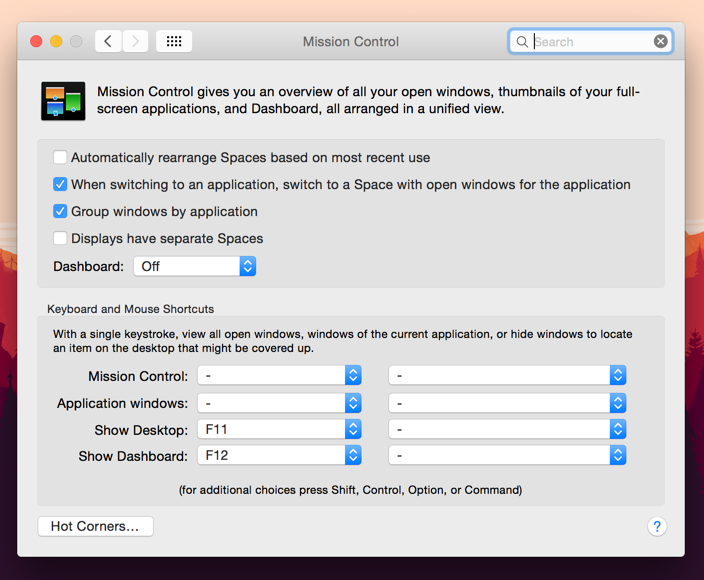Click the Show Desktop: label

point(141,430)
